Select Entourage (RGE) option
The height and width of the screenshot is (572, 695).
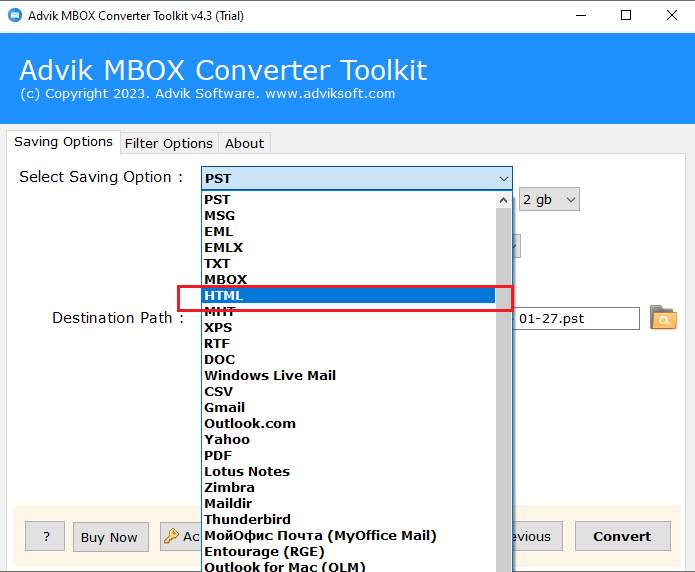click(349, 552)
